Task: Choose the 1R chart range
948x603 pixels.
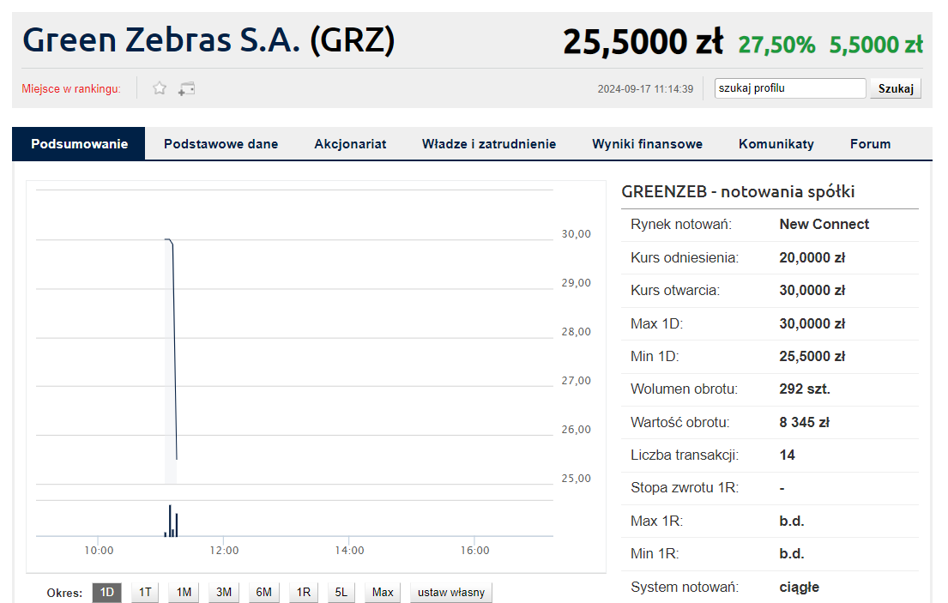Action: tap(304, 592)
